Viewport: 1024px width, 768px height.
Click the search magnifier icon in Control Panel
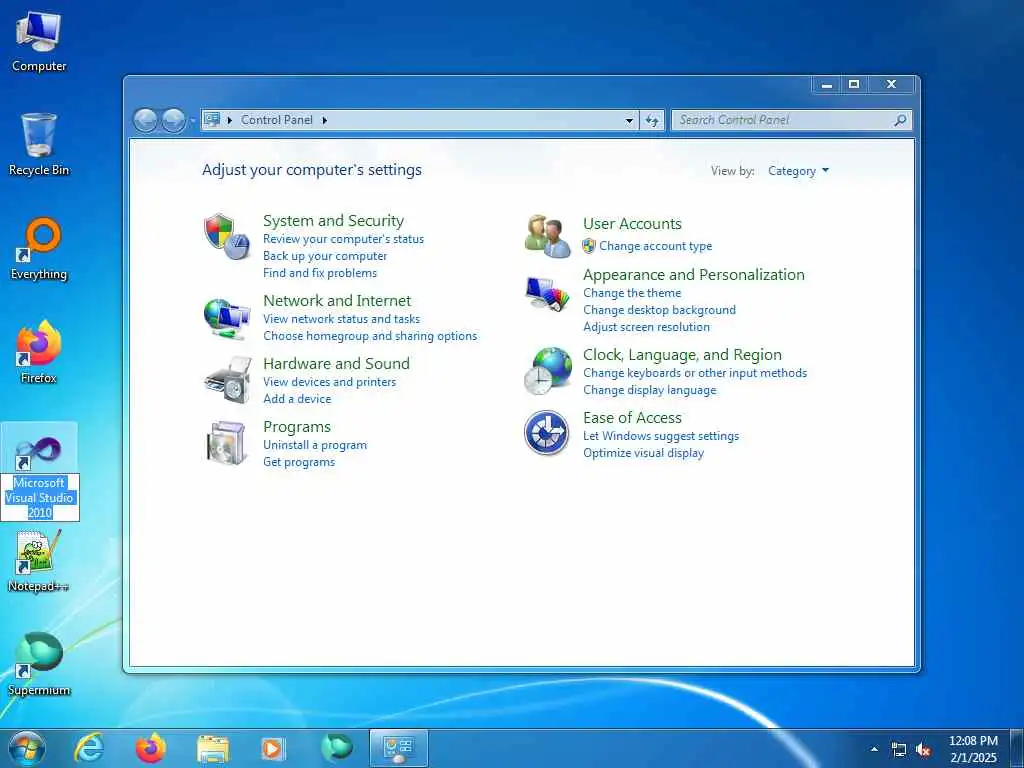pyautogui.click(x=900, y=120)
